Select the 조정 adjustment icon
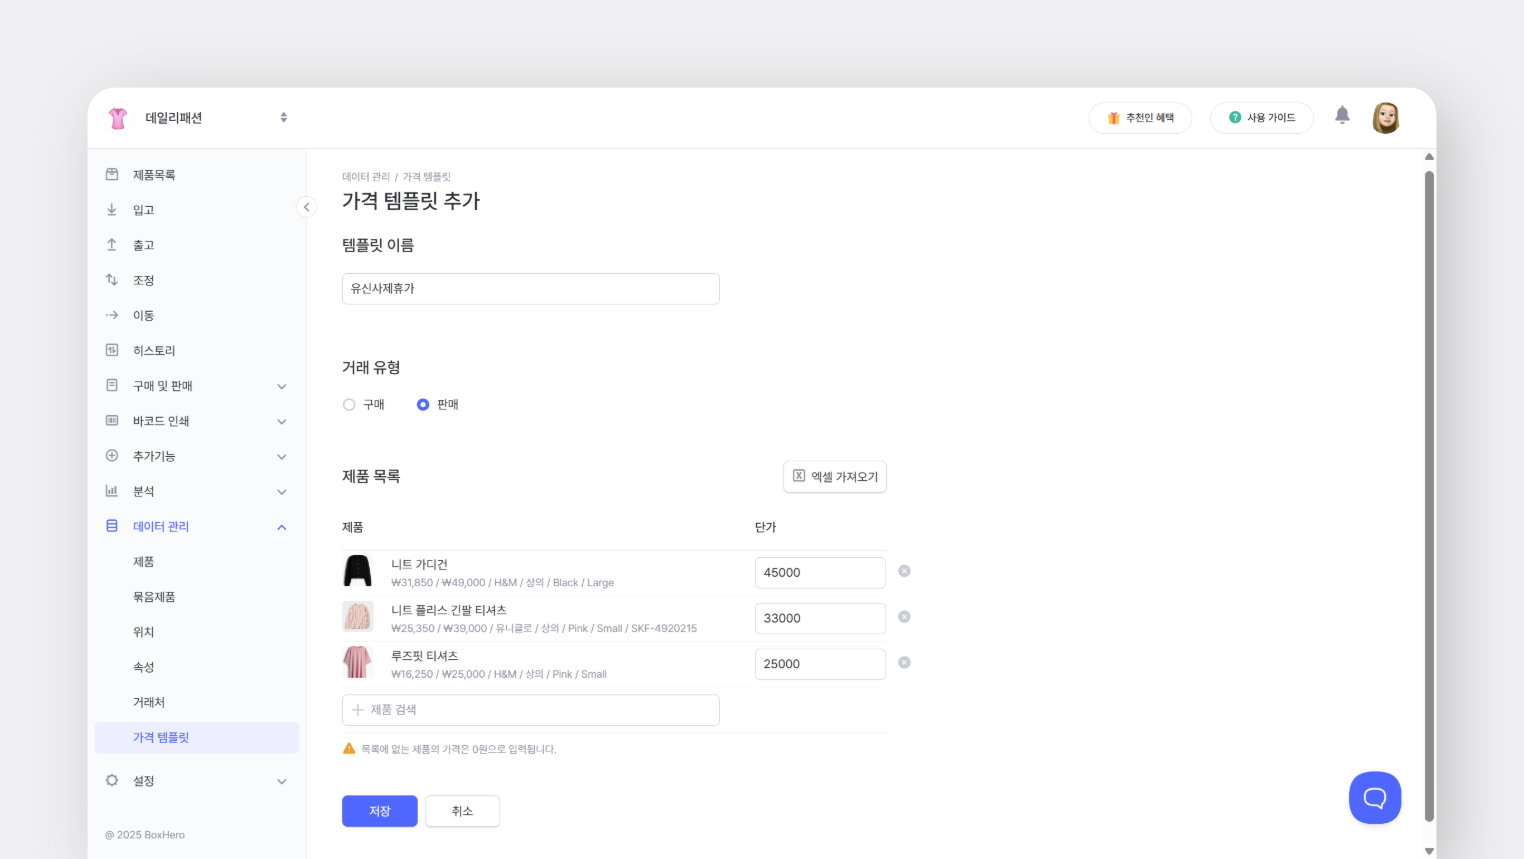Image resolution: width=1524 pixels, height=859 pixels. coord(111,280)
